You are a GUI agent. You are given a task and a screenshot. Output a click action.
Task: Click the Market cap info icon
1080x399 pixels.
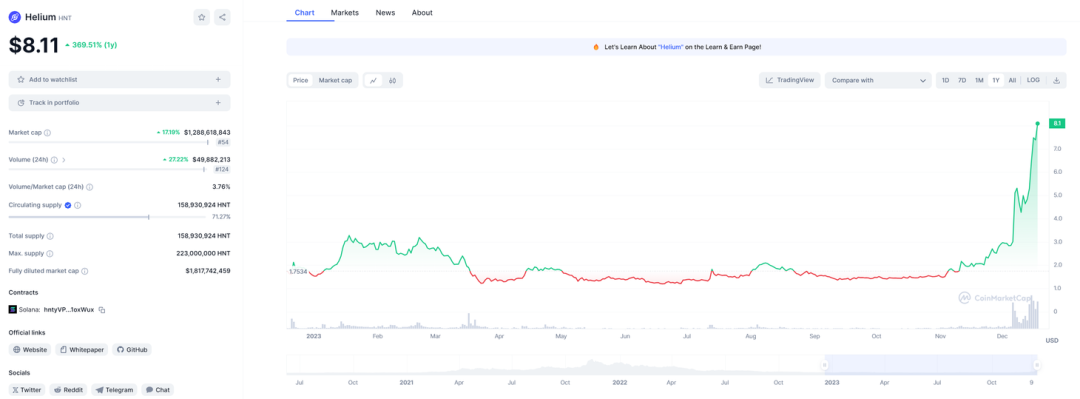48,132
